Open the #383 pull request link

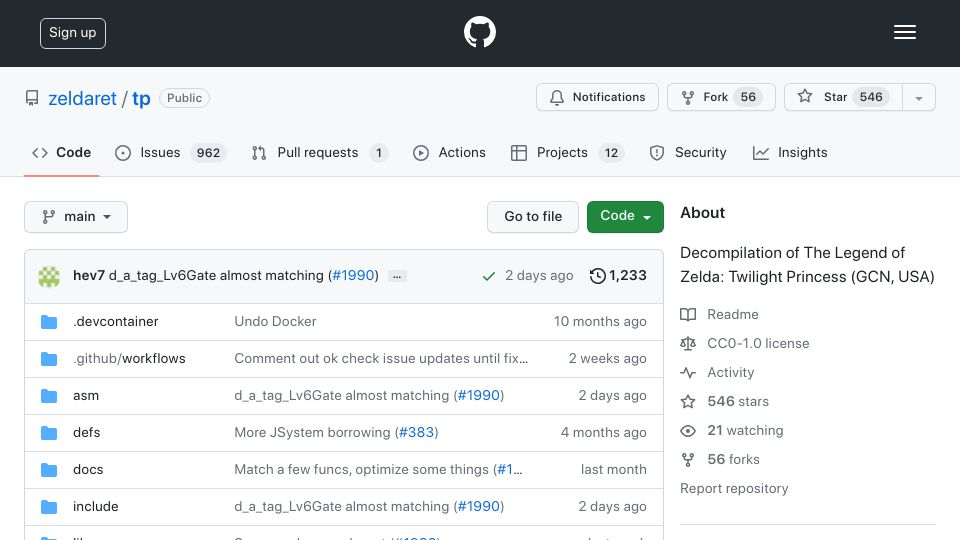coord(416,432)
